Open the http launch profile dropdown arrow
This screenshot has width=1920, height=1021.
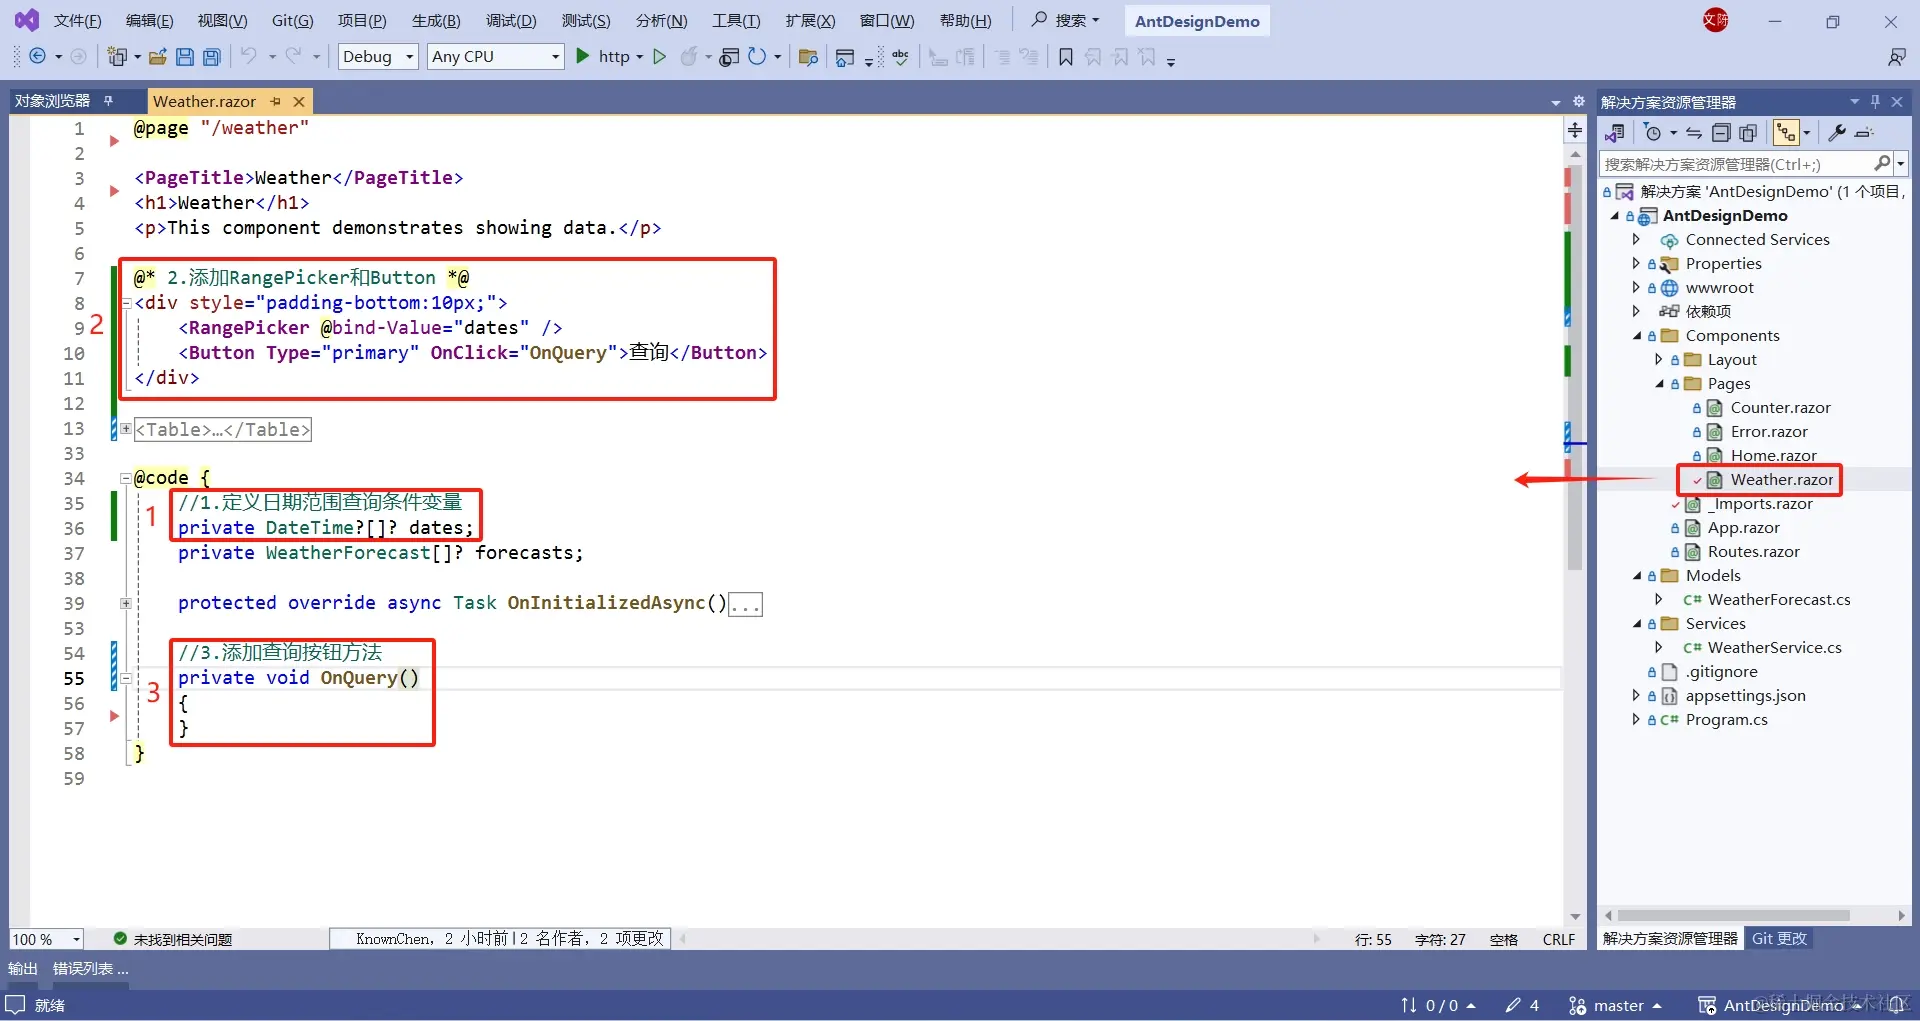(640, 57)
